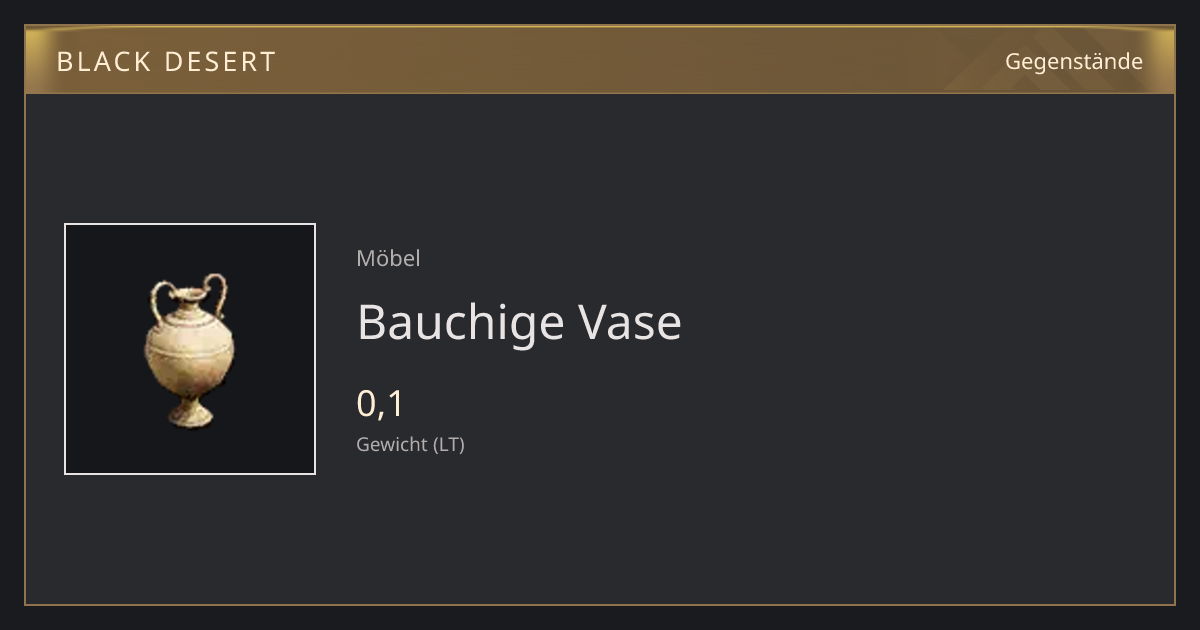Click the word Vase in the title
The image size is (1200, 630).
tap(630, 323)
